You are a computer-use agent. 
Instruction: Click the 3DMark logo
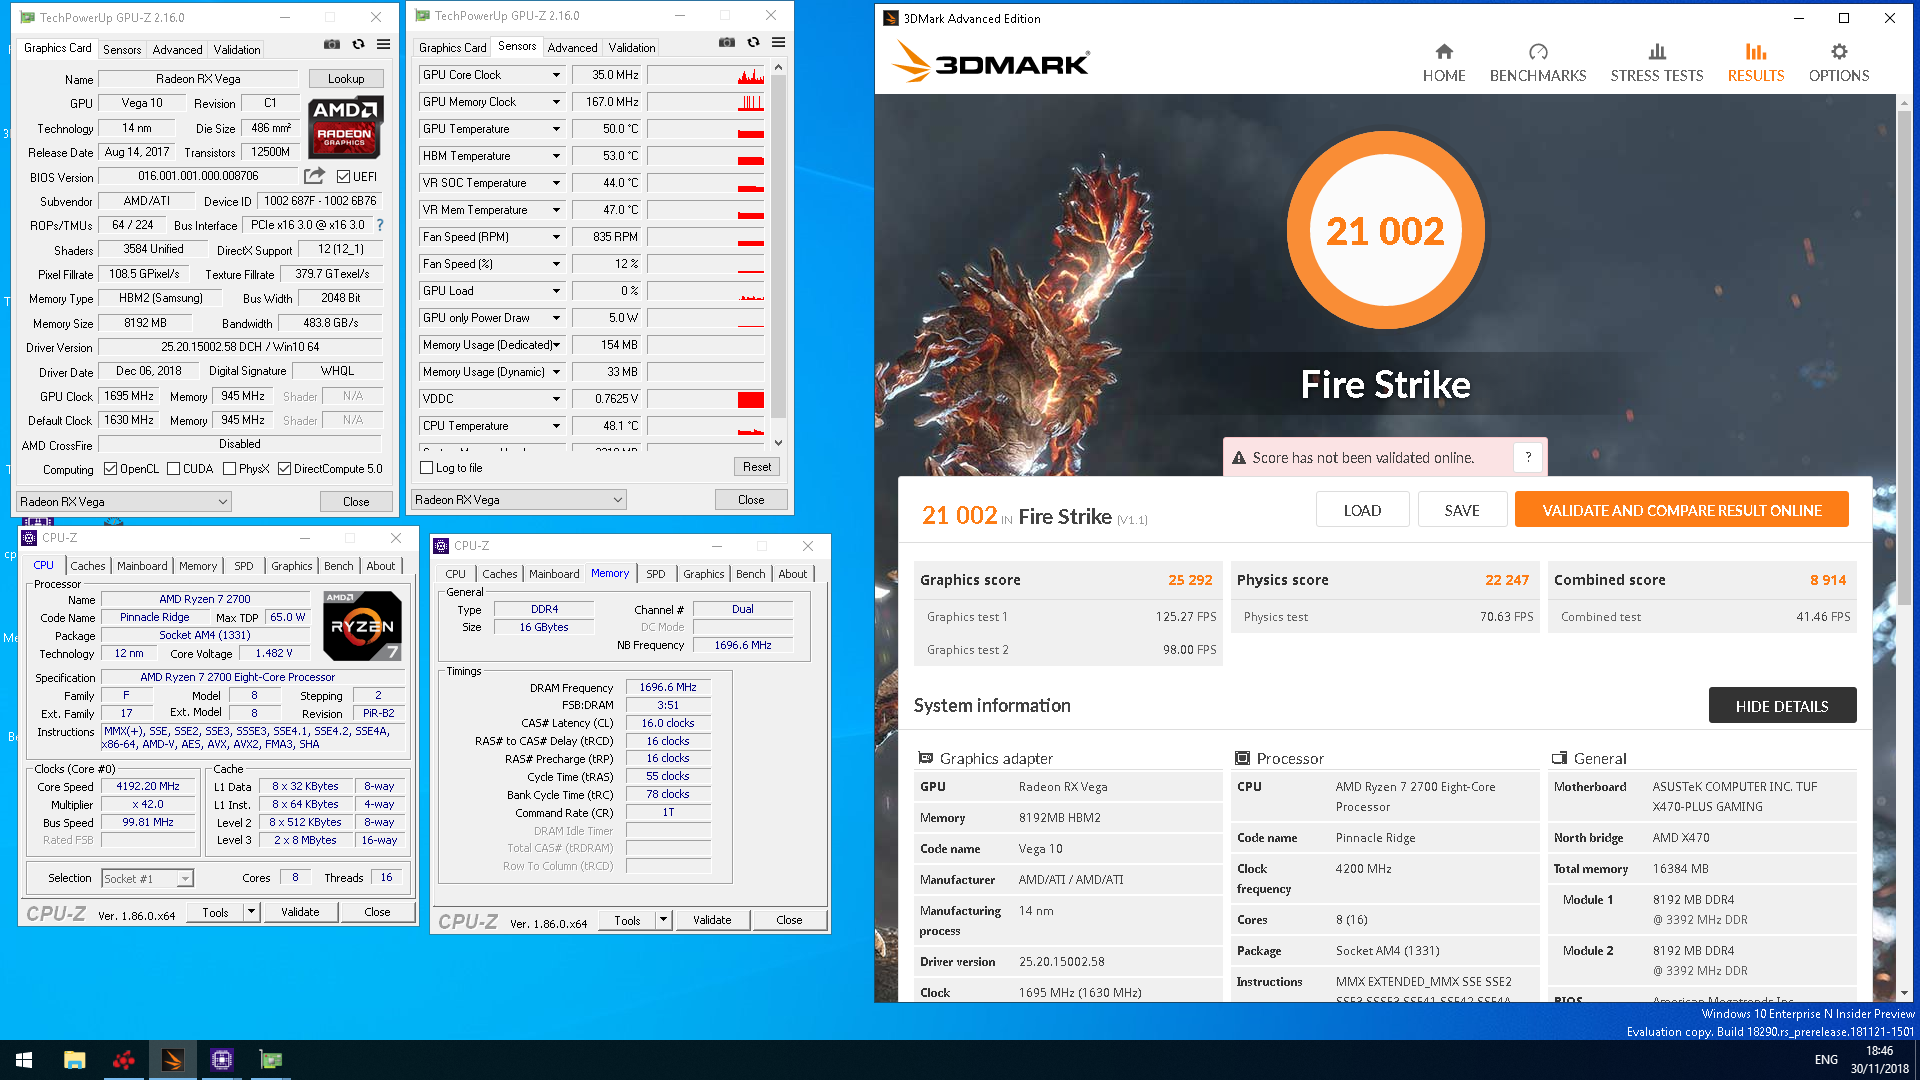tap(990, 62)
